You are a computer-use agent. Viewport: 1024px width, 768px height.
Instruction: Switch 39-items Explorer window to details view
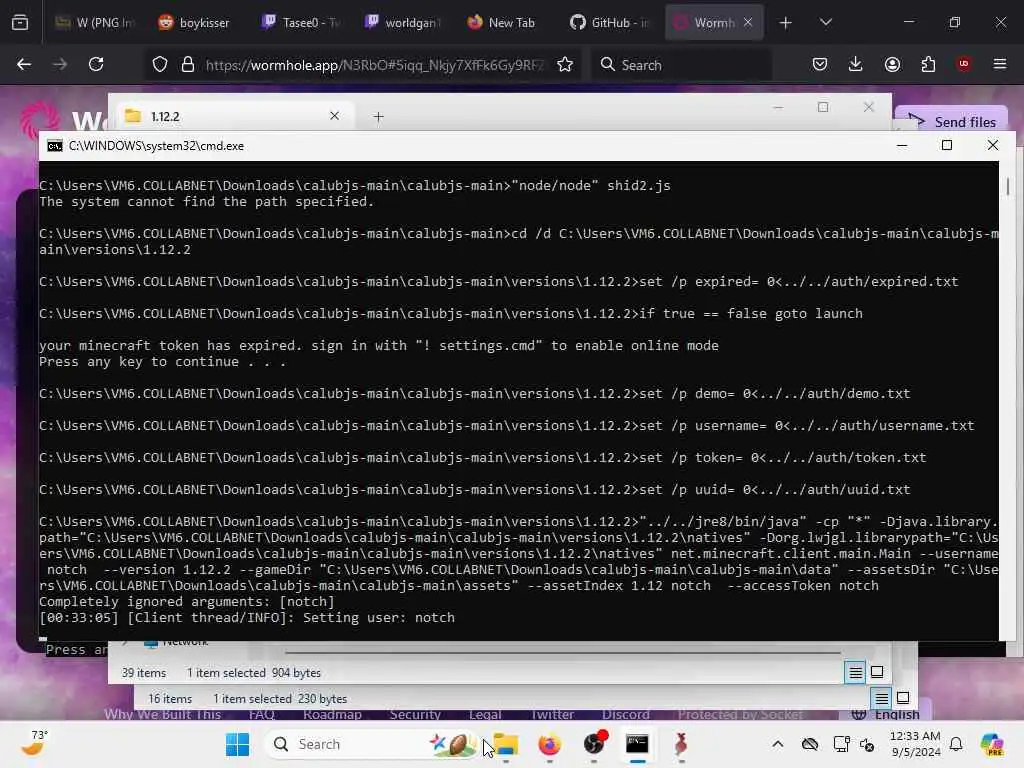855,672
